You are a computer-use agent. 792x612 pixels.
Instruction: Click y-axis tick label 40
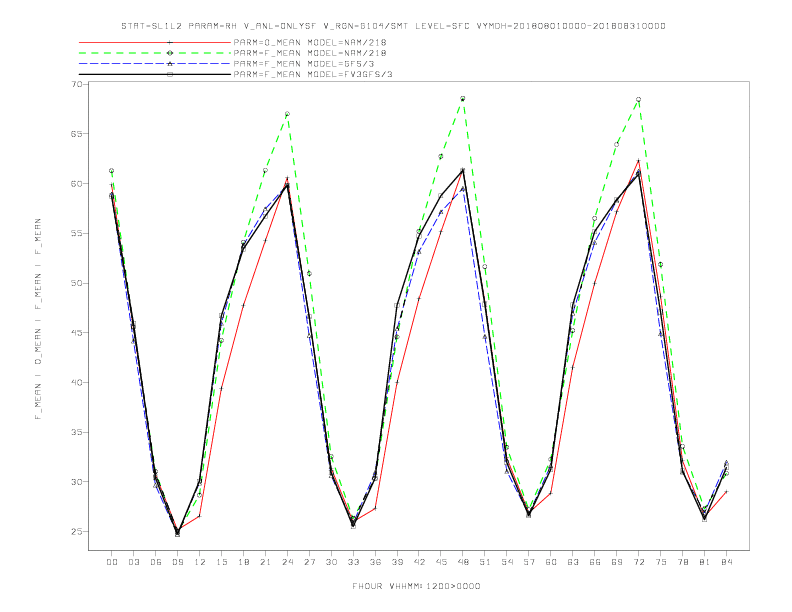[x=77, y=383]
